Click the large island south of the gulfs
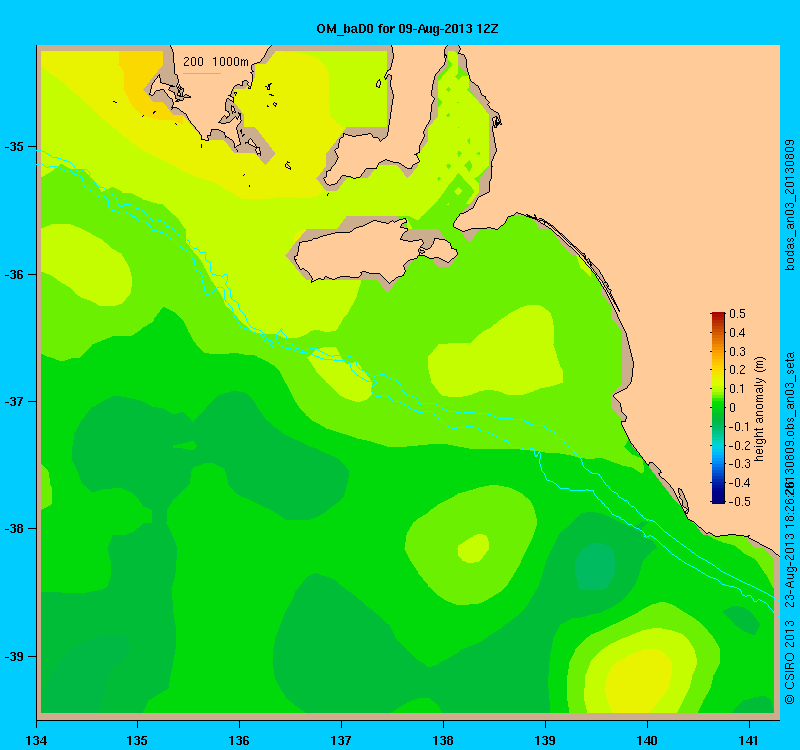The height and width of the screenshot is (750, 800). (375, 251)
